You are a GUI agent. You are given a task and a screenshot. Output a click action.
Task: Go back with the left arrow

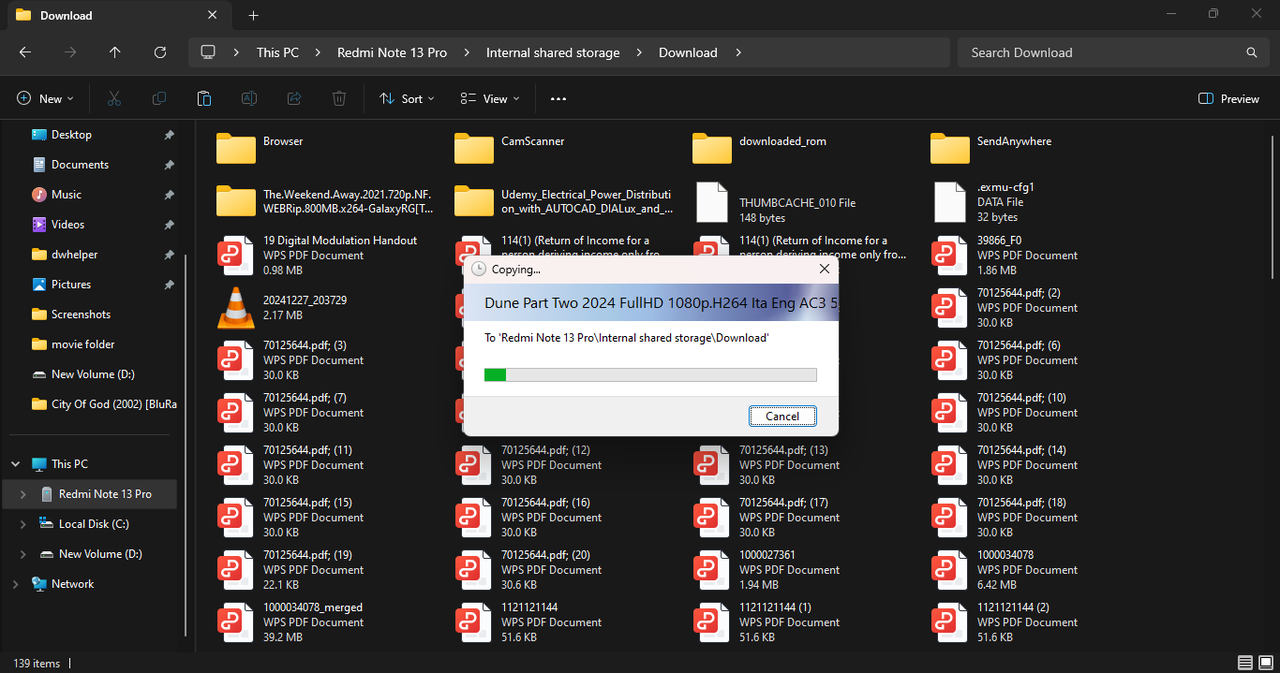[25, 52]
